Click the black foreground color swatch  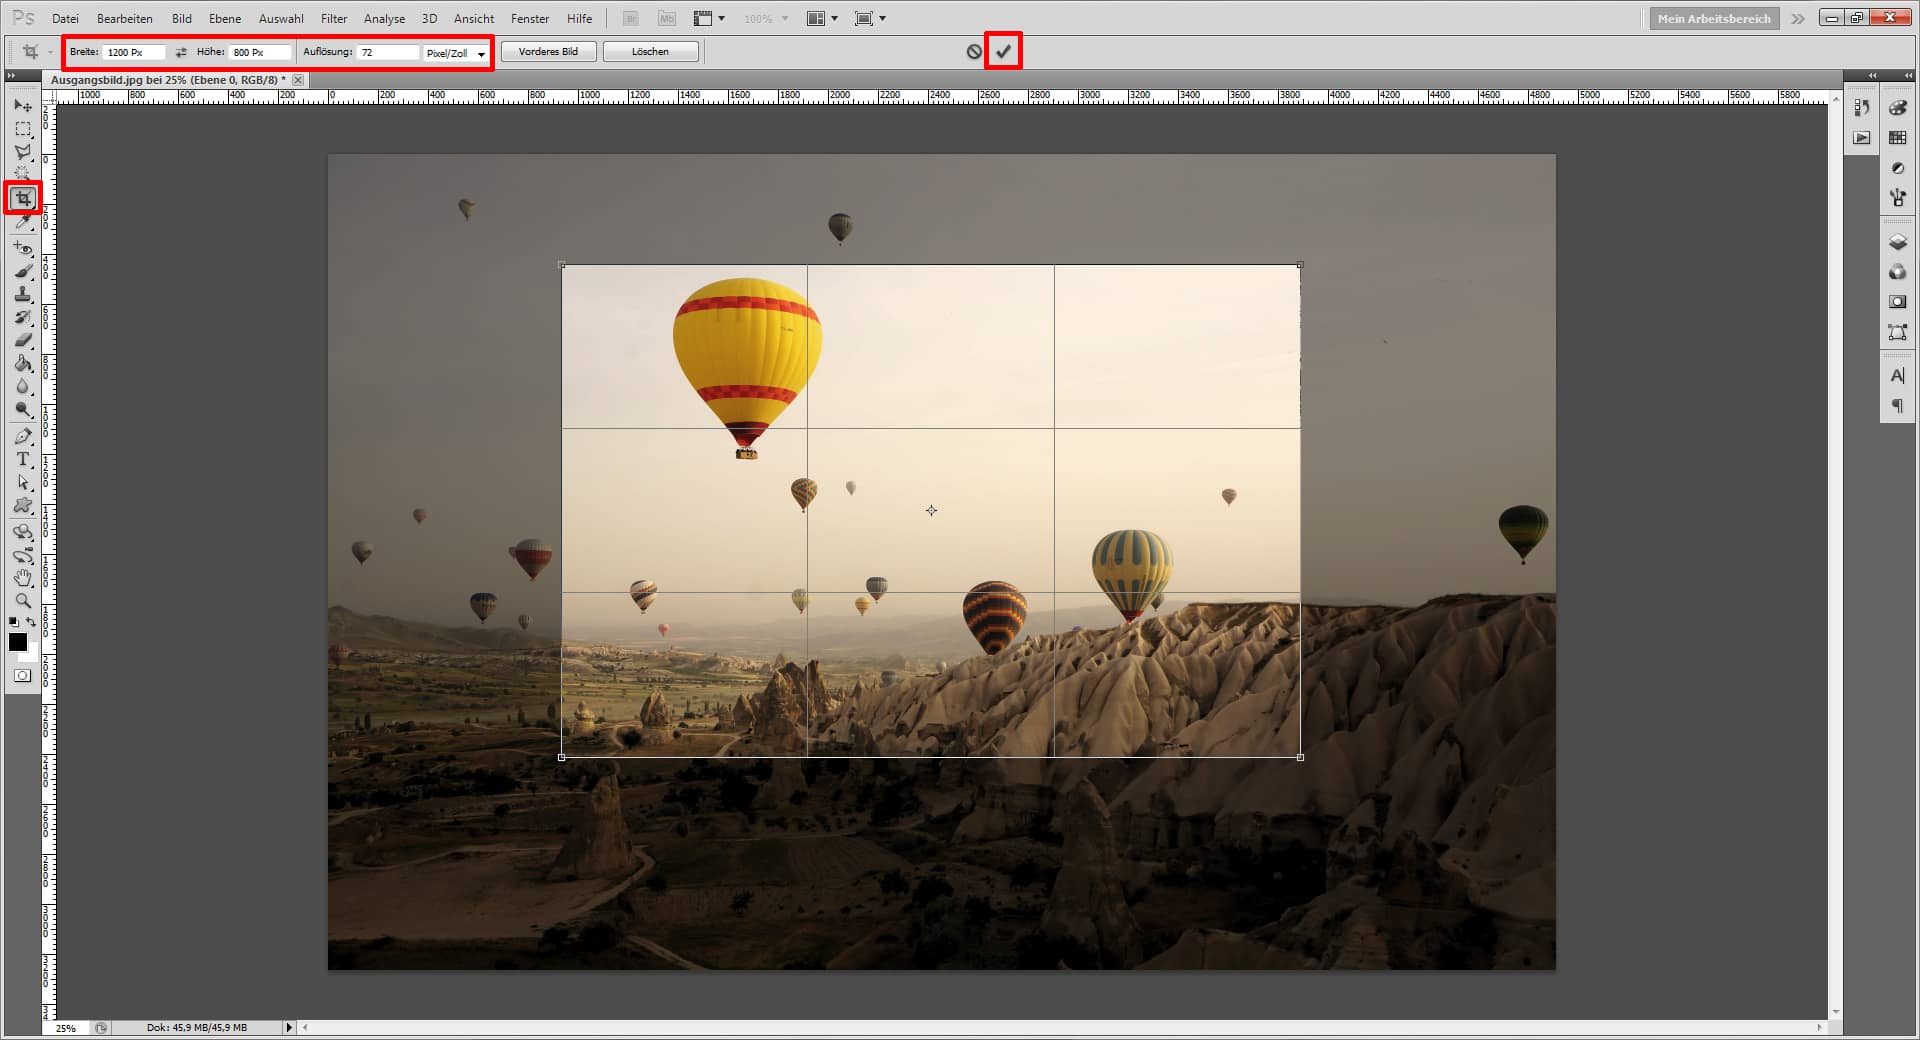click(x=17, y=643)
